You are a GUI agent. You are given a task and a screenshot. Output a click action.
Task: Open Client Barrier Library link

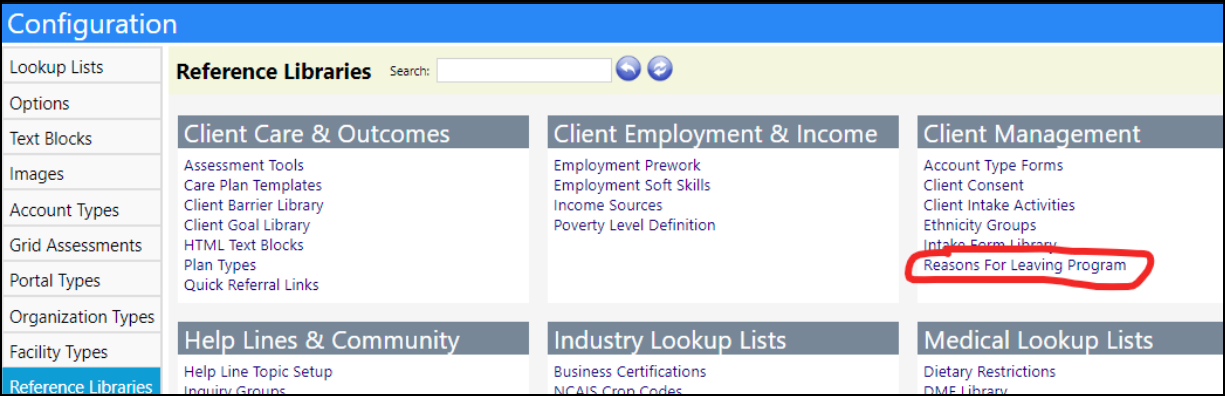(x=254, y=205)
